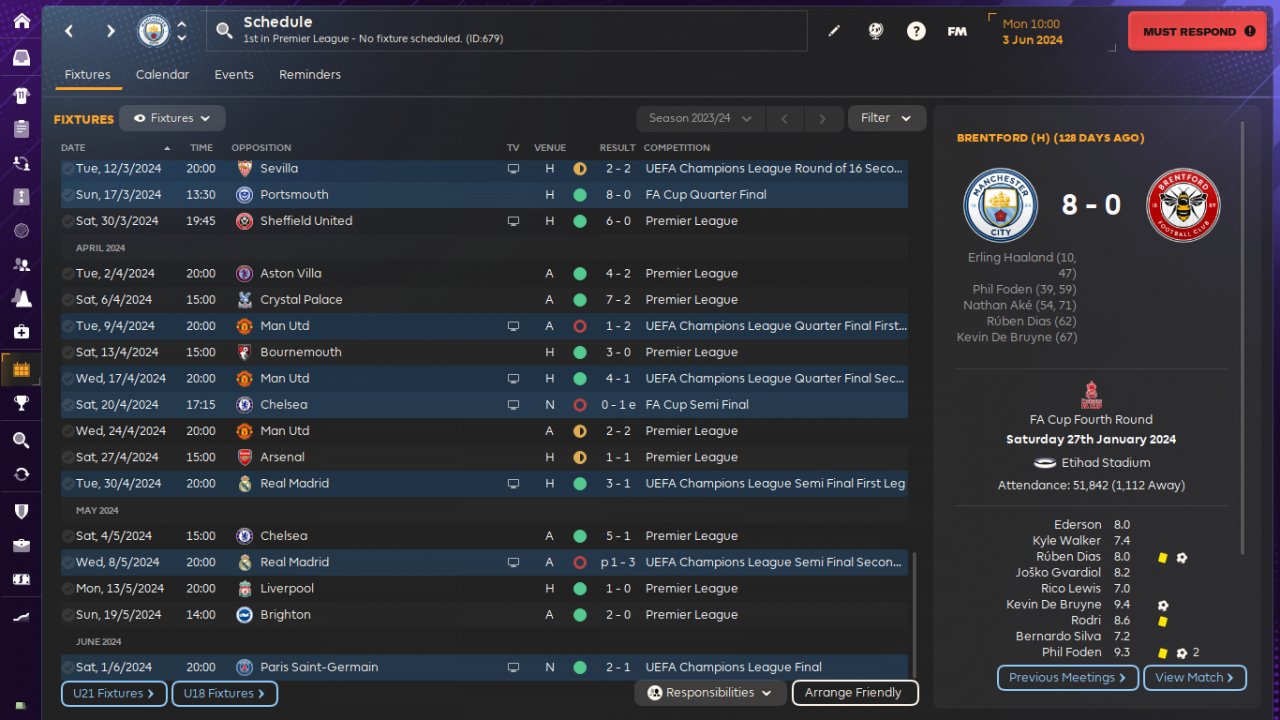Screen dimensions: 1280x720
Task: Open Previous Meetings for Brentford match
Action: tap(1068, 677)
